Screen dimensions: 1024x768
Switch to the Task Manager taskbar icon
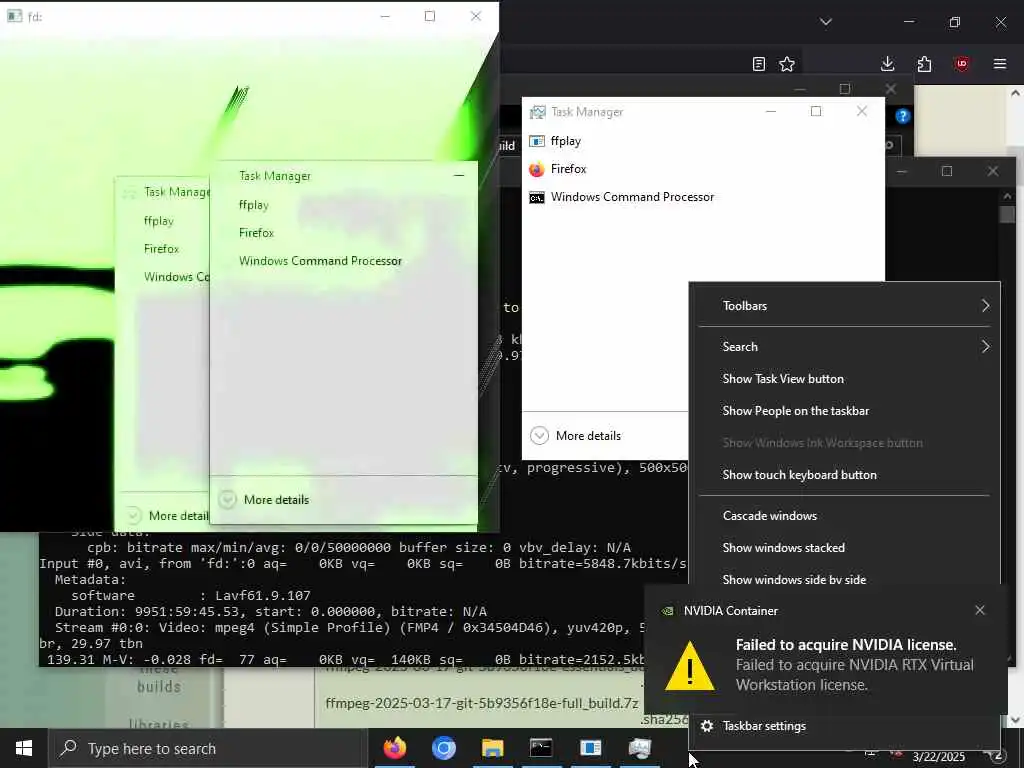pos(639,748)
